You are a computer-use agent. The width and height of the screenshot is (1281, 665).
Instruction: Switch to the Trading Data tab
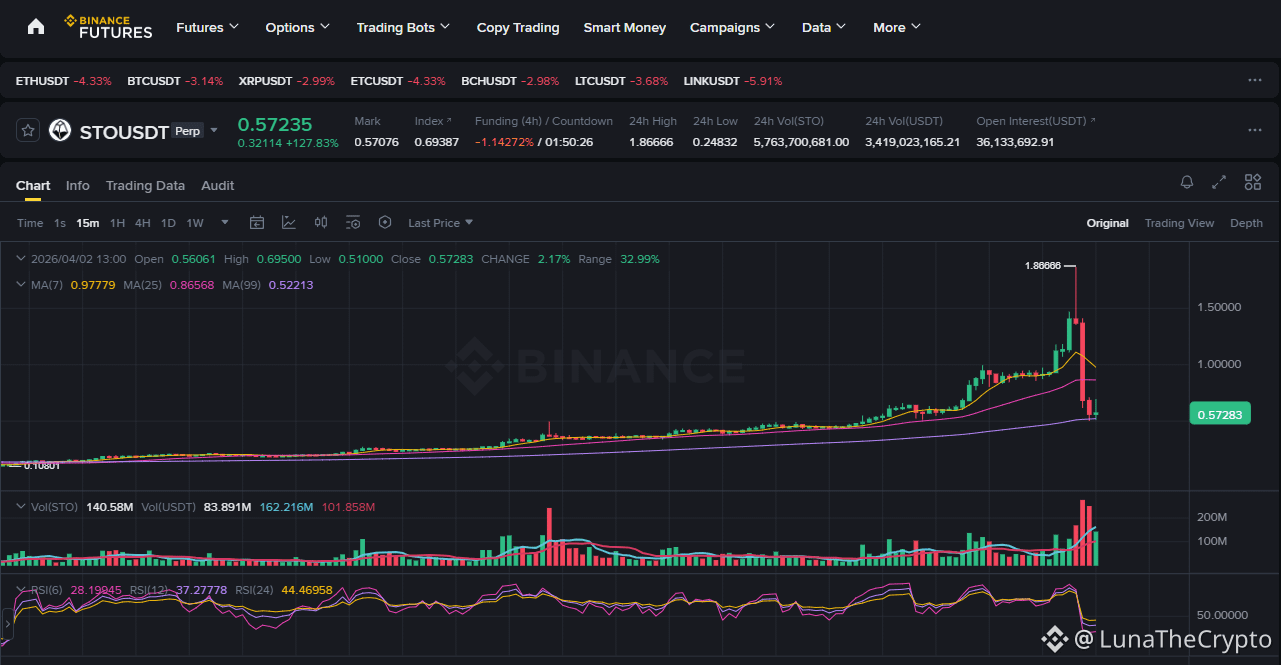point(145,185)
